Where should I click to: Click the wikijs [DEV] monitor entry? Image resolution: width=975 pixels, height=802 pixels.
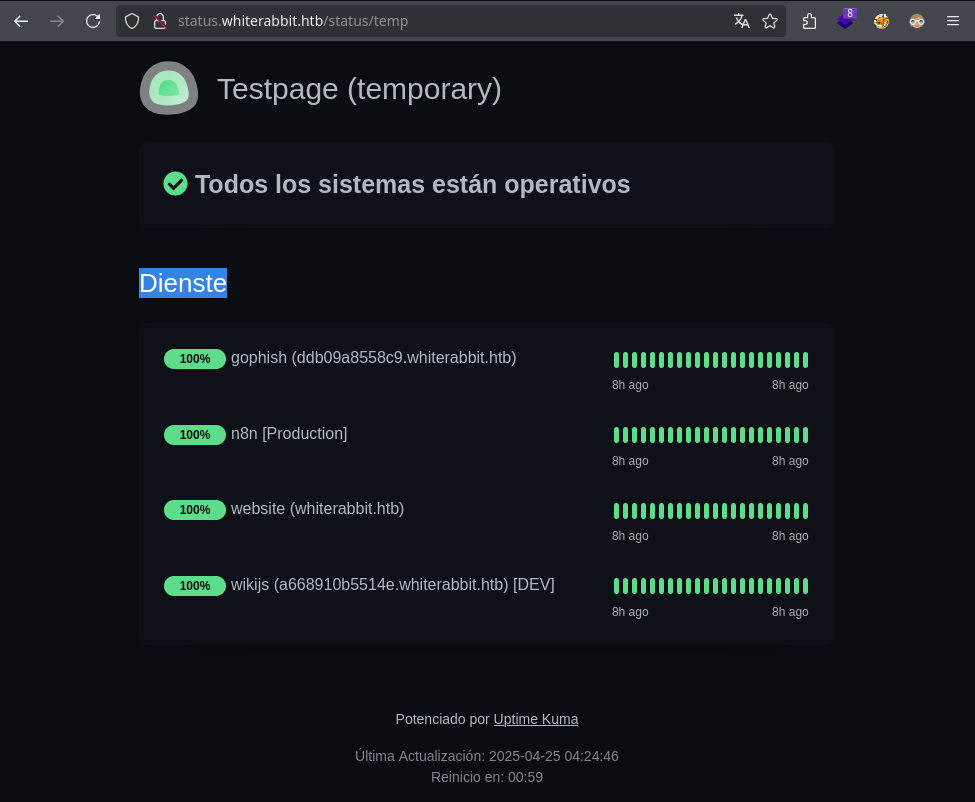392,585
